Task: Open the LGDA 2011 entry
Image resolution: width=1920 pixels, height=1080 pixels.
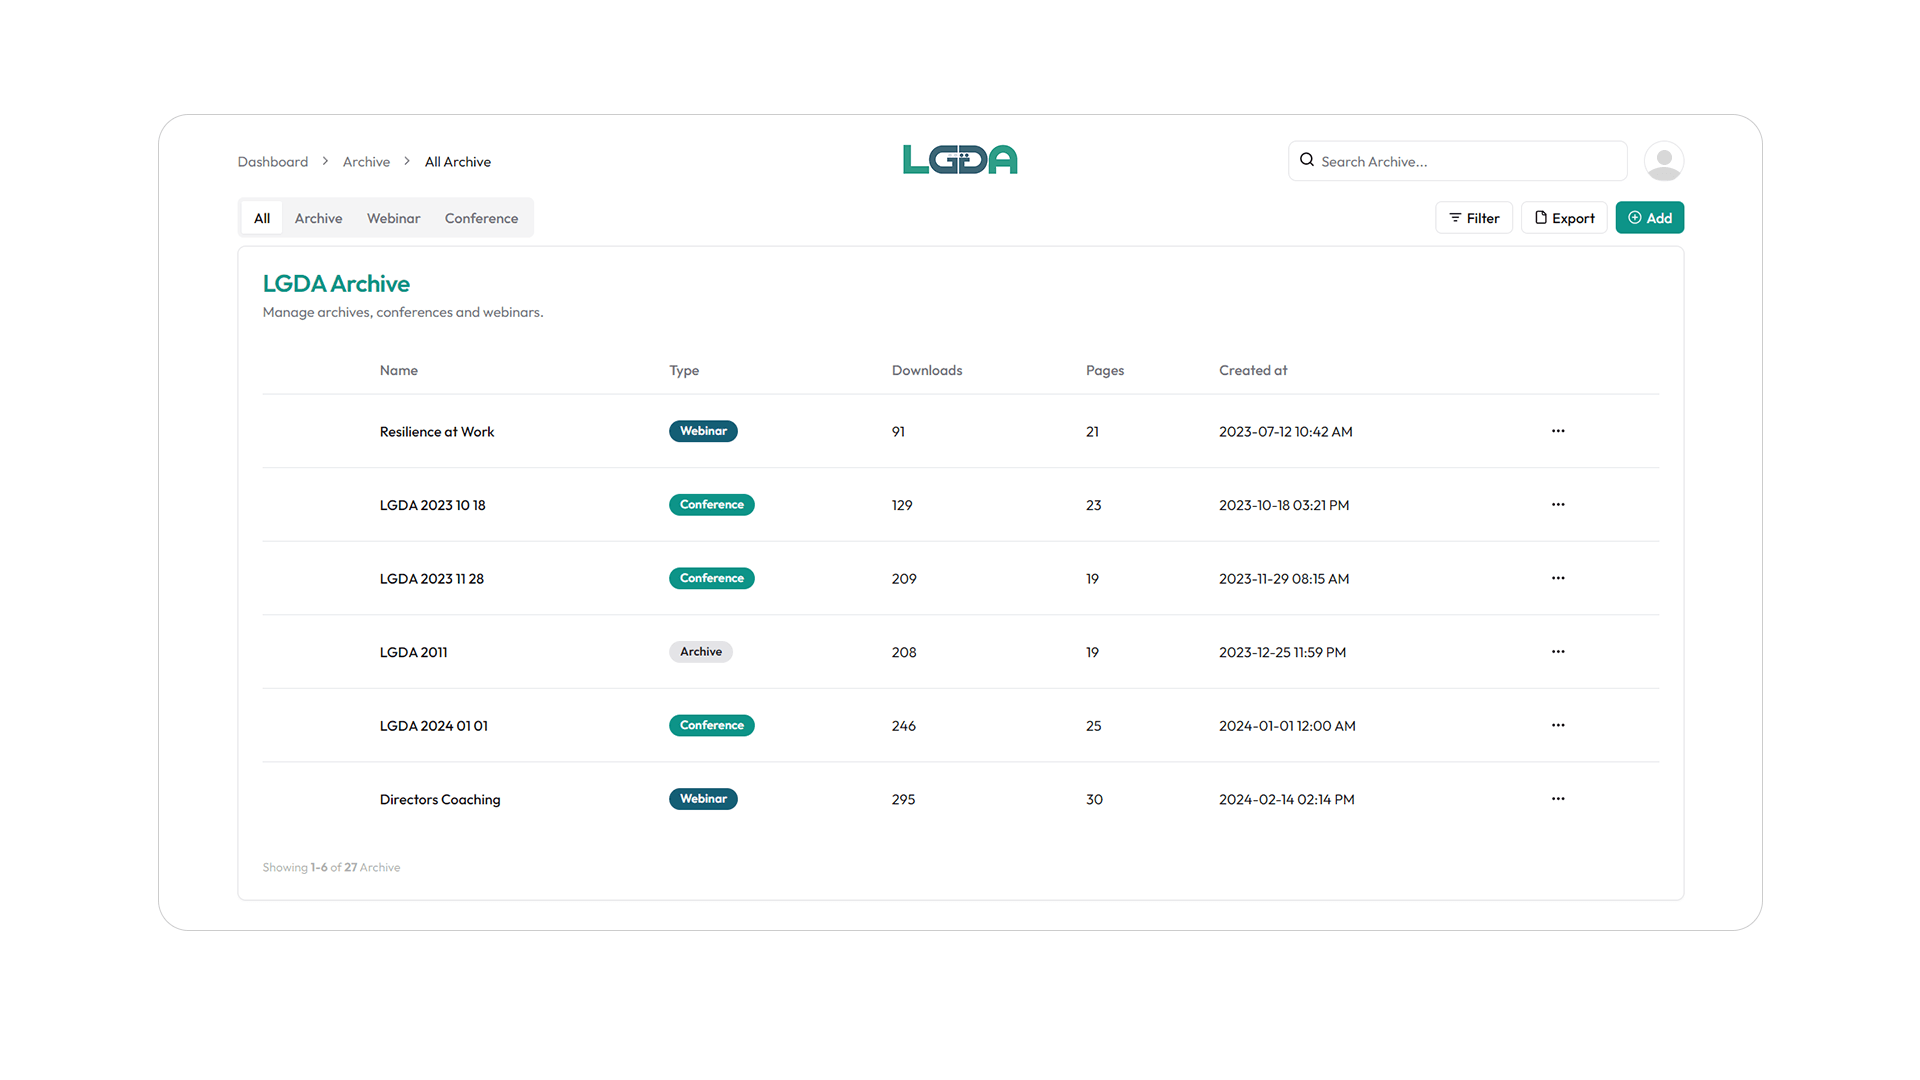Action: 413,652
